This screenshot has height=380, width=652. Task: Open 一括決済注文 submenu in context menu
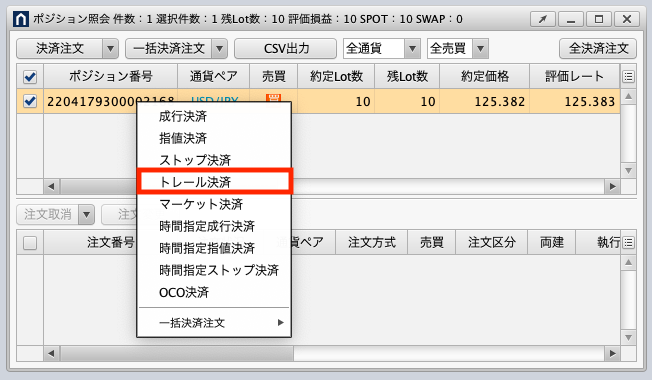[214, 323]
